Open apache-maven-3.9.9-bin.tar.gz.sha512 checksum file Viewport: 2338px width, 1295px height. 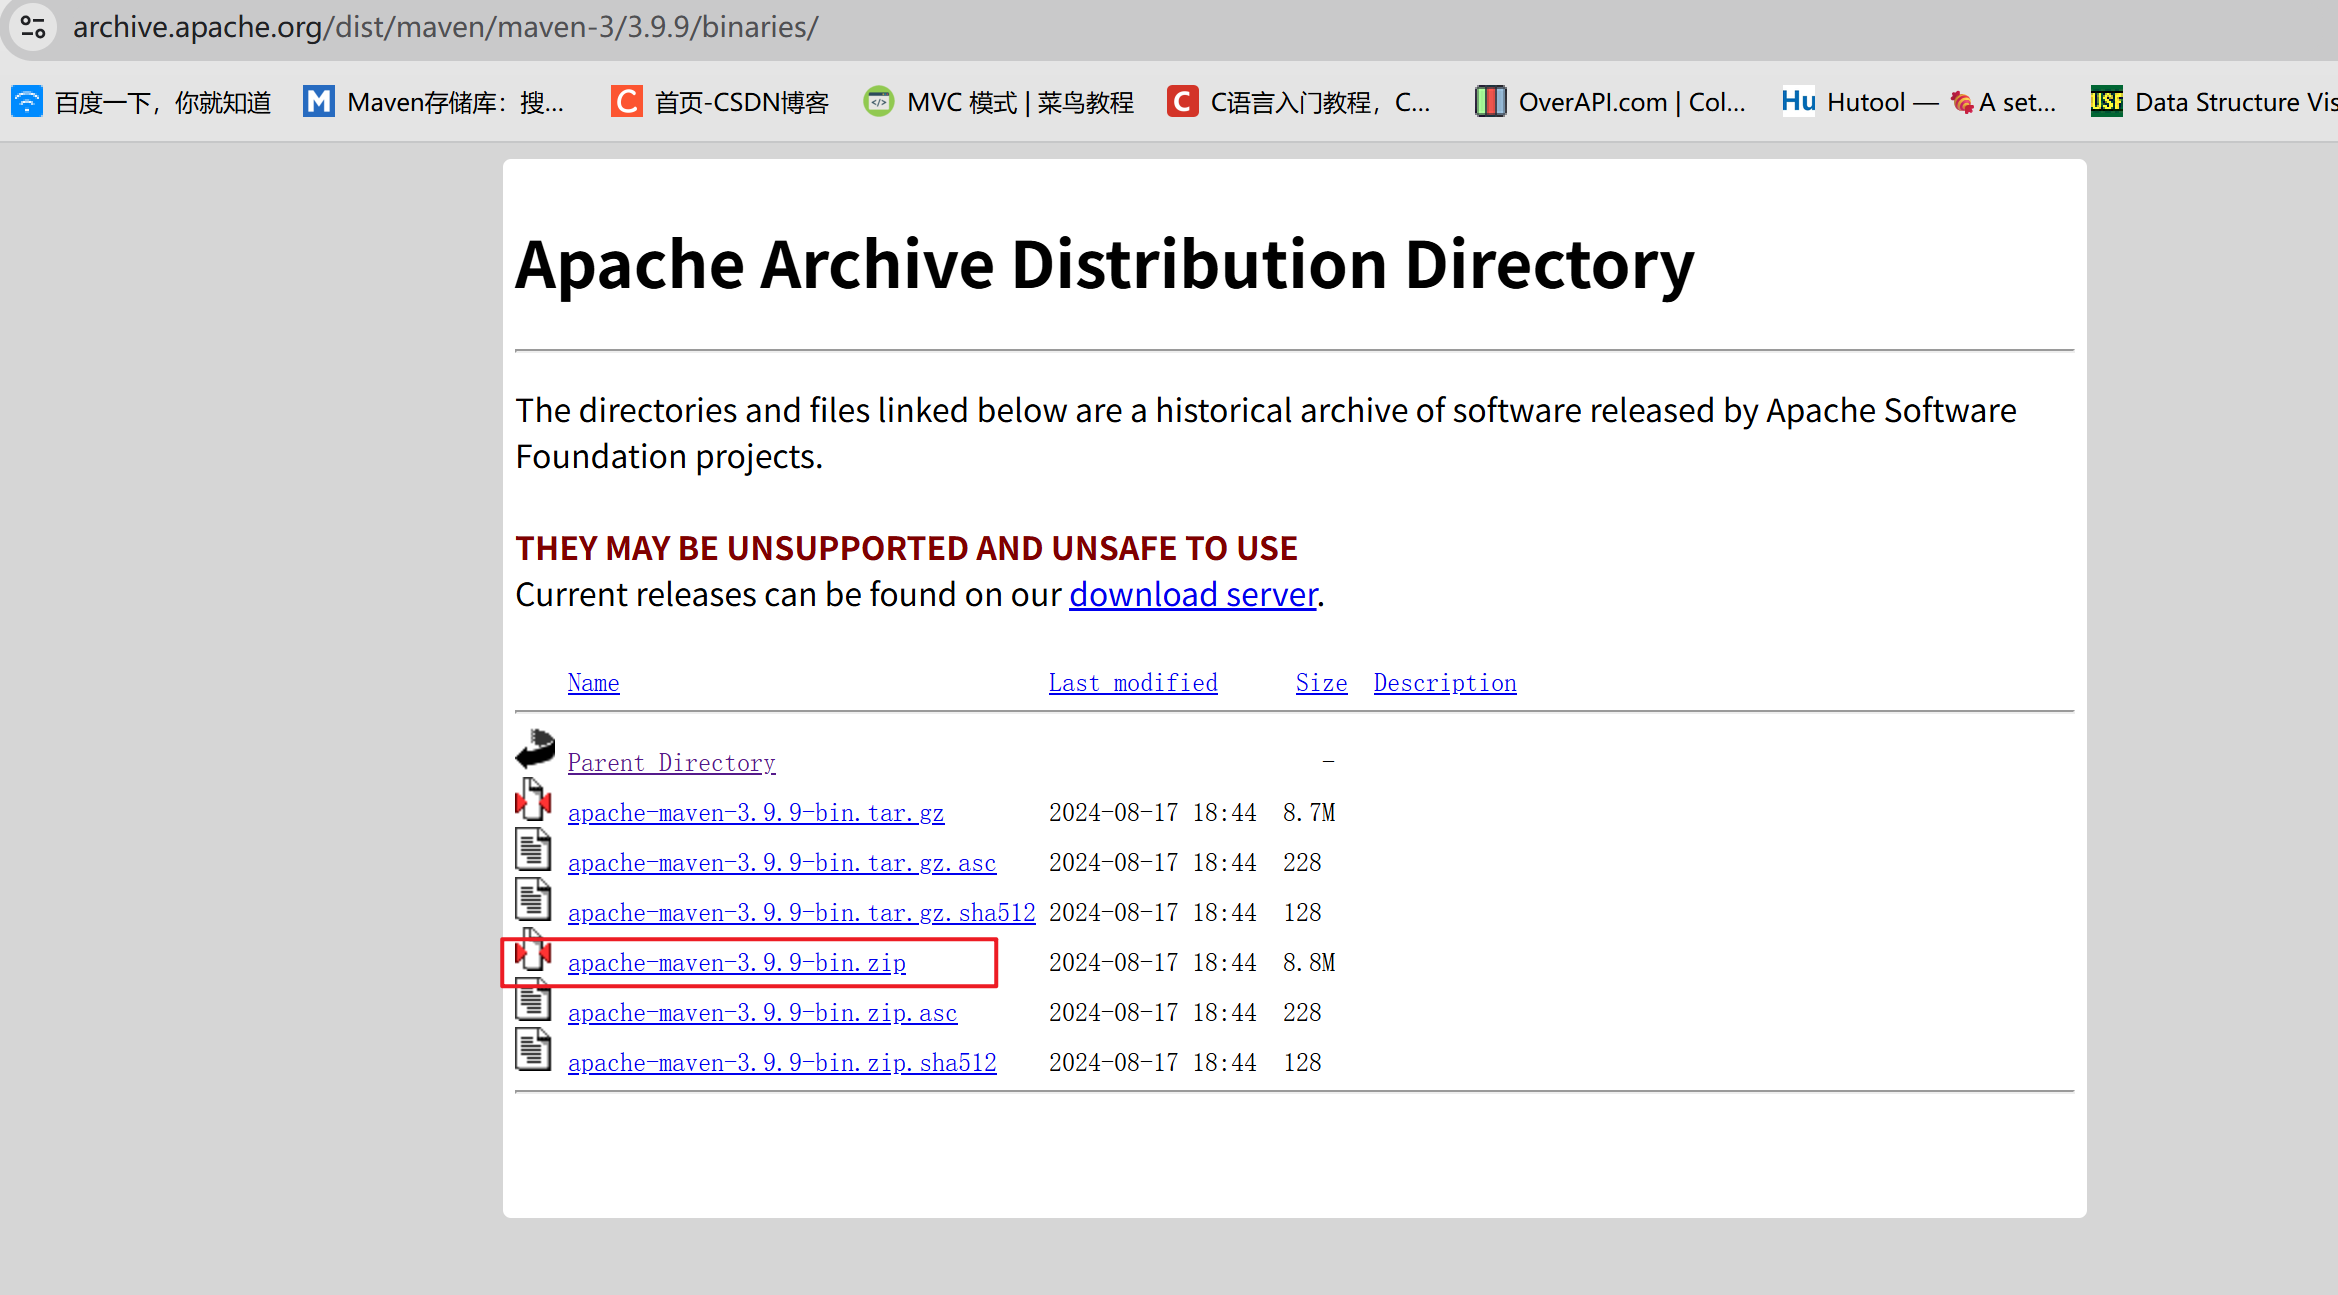(x=801, y=913)
